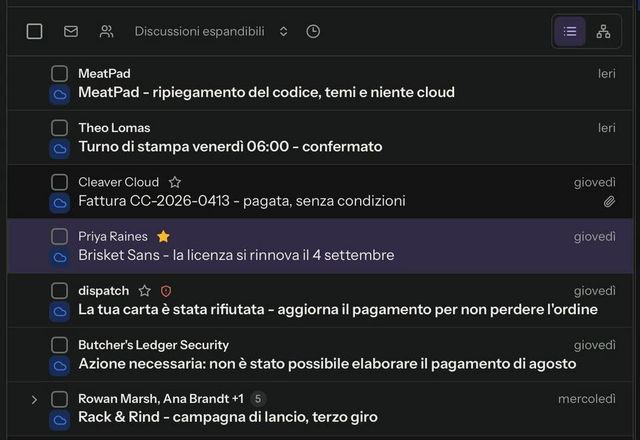This screenshot has width=640, height=440.
Task: Click the attachment paperclip on the Fattura message
Action: 609,202
